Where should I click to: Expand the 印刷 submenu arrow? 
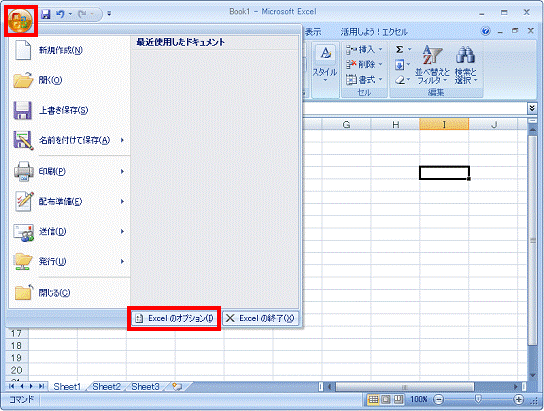pos(122,171)
